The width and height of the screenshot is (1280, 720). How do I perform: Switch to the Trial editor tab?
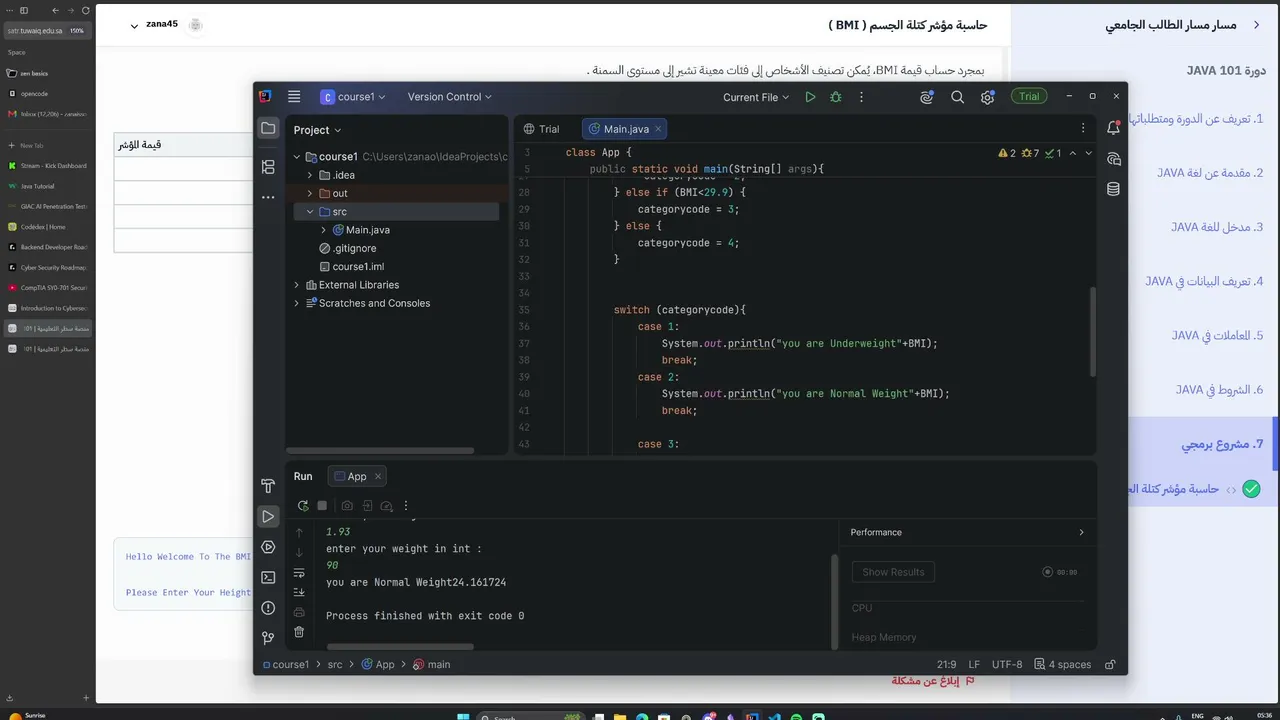(542, 129)
